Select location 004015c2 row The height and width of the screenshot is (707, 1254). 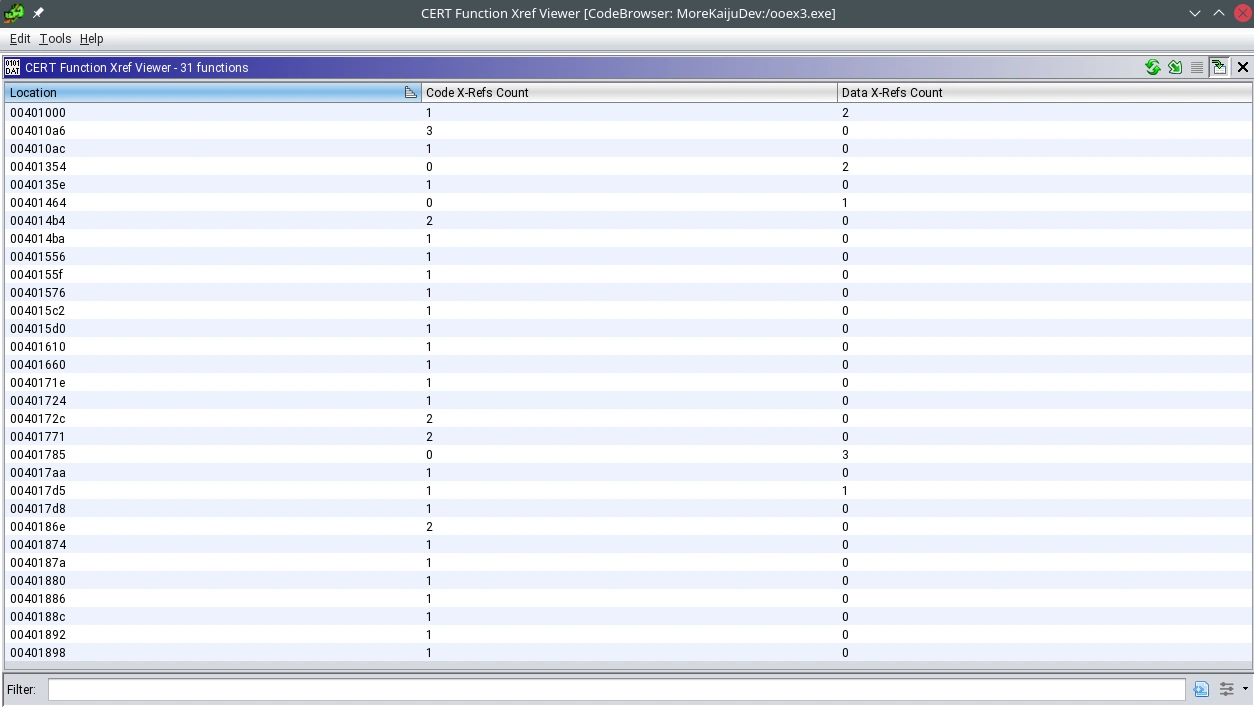tap(627, 311)
